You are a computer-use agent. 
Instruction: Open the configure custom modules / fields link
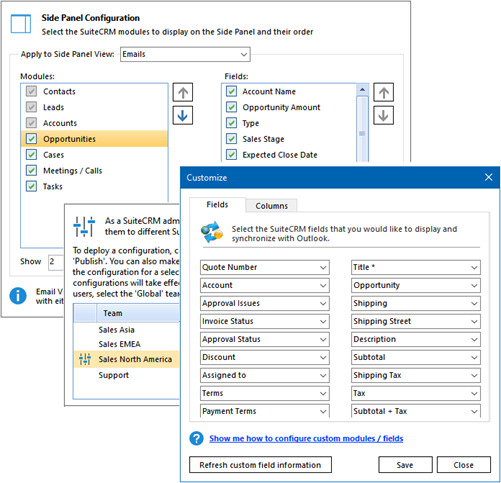coord(306,438)
